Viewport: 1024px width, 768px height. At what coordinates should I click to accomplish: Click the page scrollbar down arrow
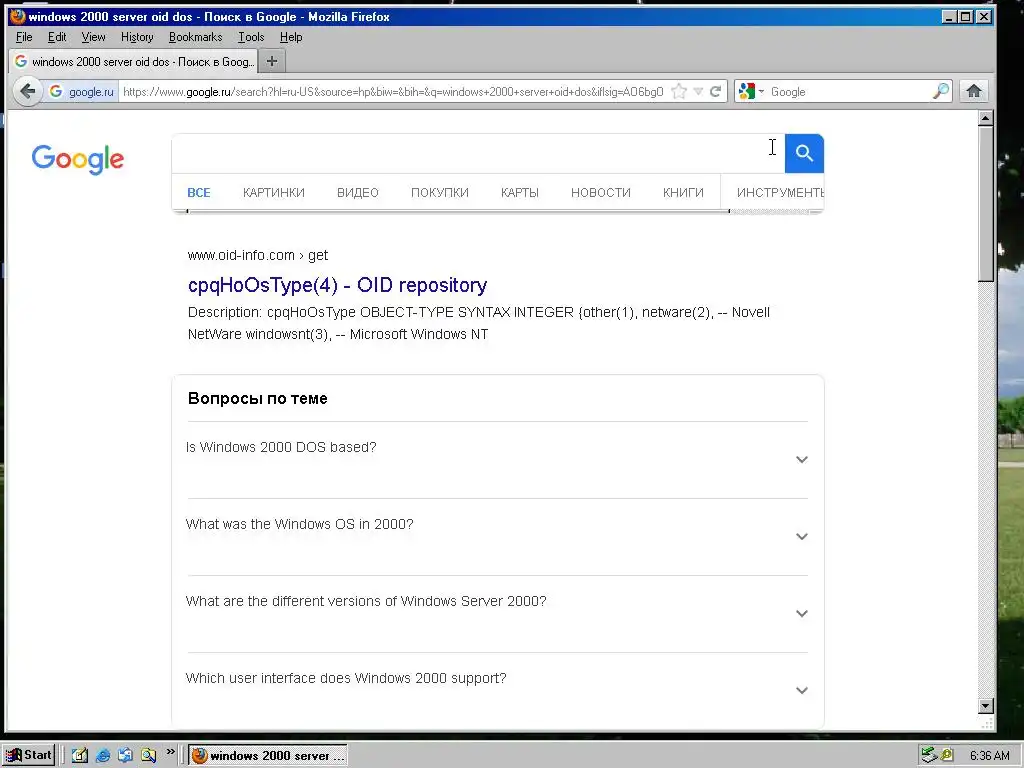click(x=986, y=705)
